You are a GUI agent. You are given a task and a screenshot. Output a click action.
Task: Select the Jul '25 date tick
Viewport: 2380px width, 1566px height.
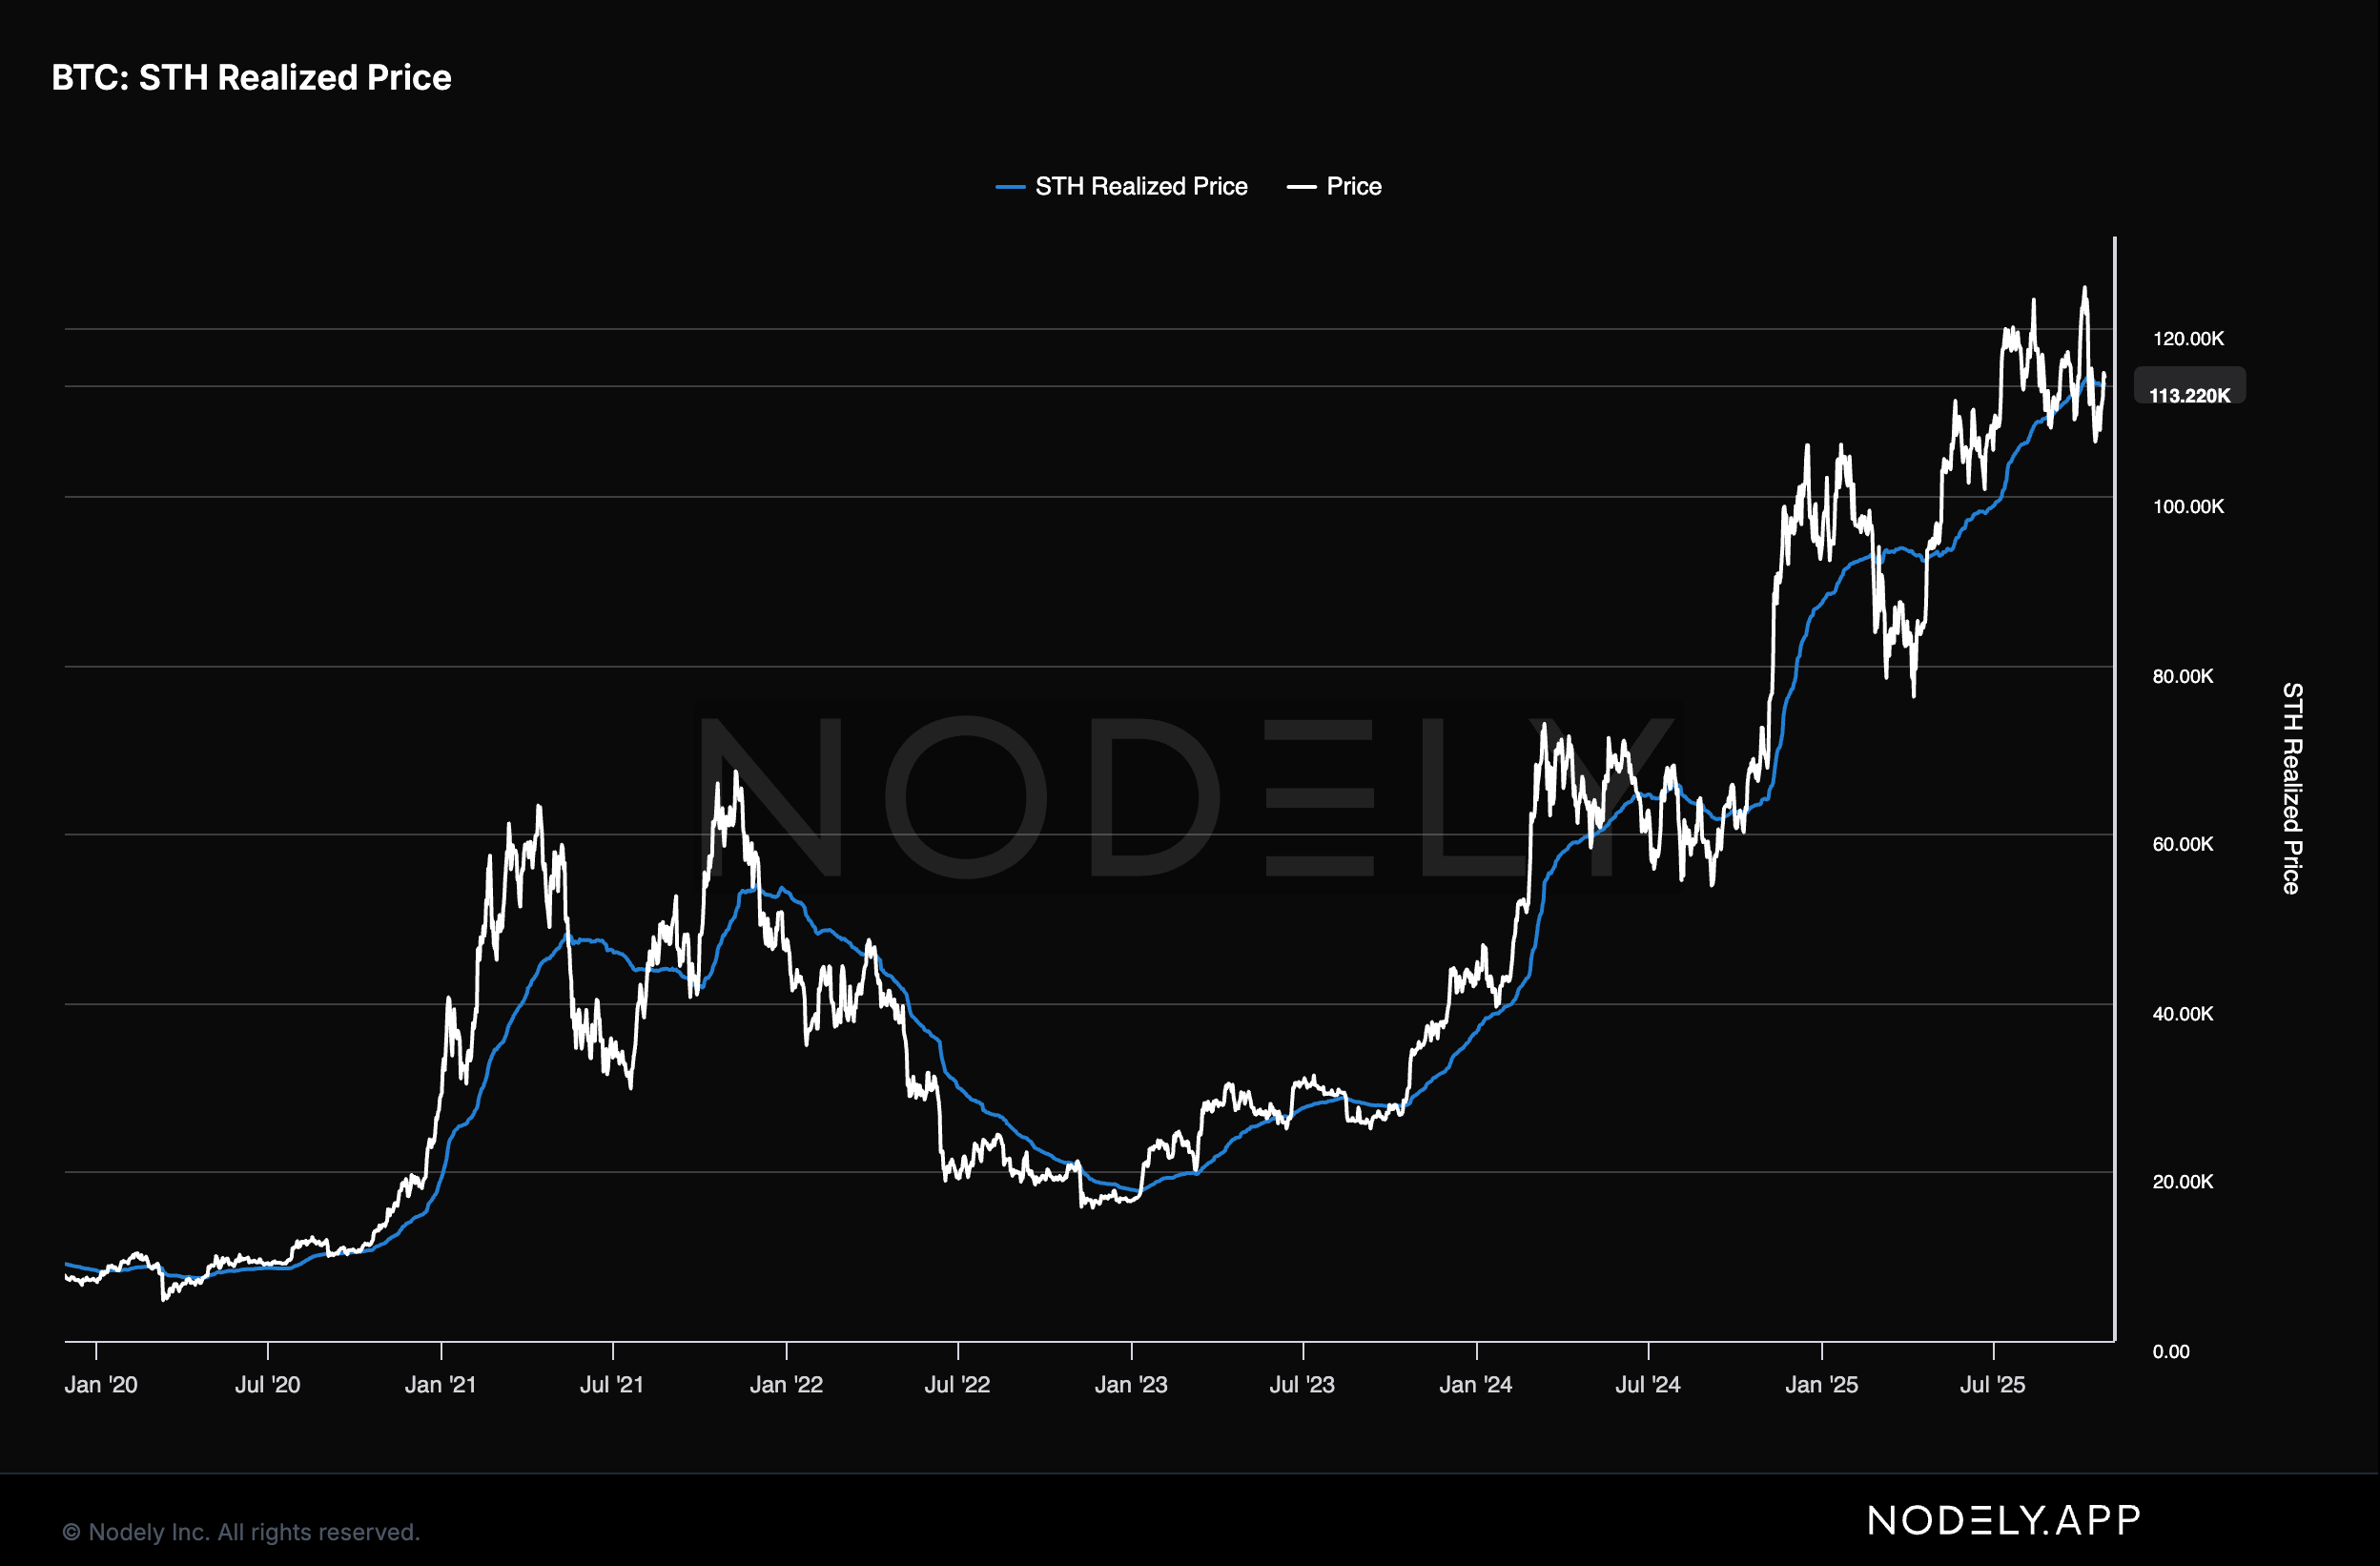(1992, 1385)
